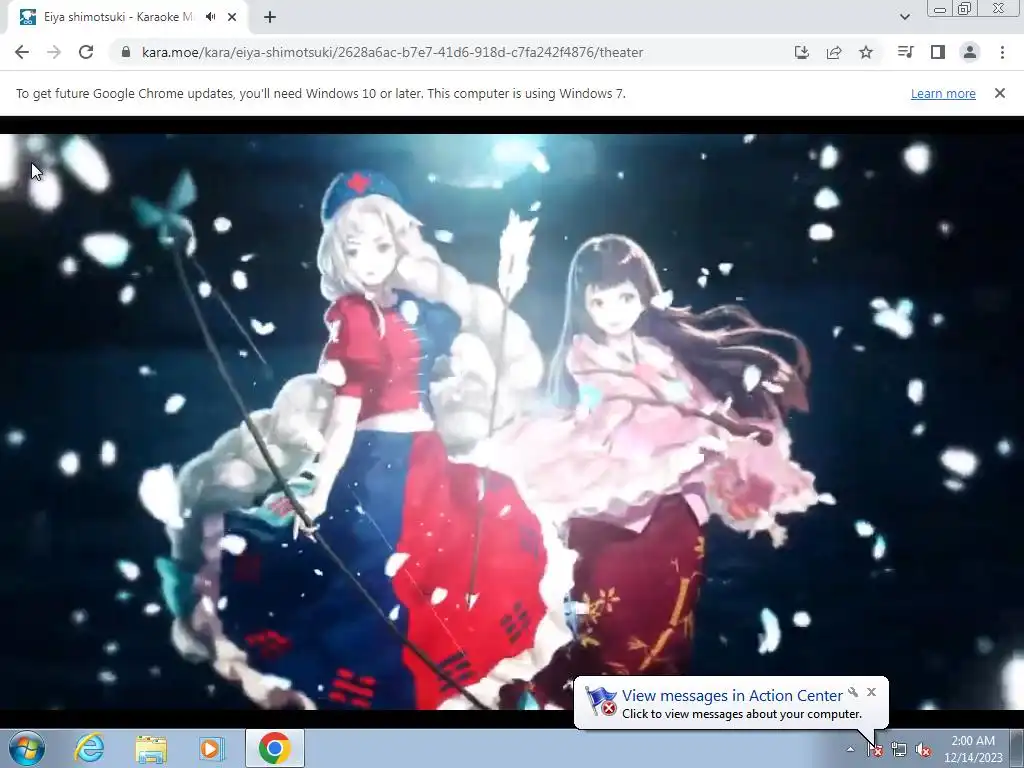View site information via the lock icon
Viewport: 1024px width, 768px height.
(x=126, y=52)
